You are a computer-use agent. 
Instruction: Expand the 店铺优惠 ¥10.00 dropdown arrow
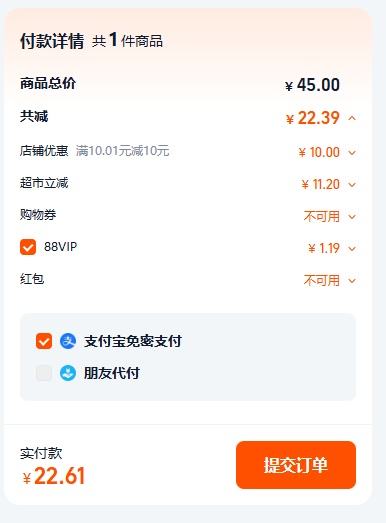tap(352, 153)
